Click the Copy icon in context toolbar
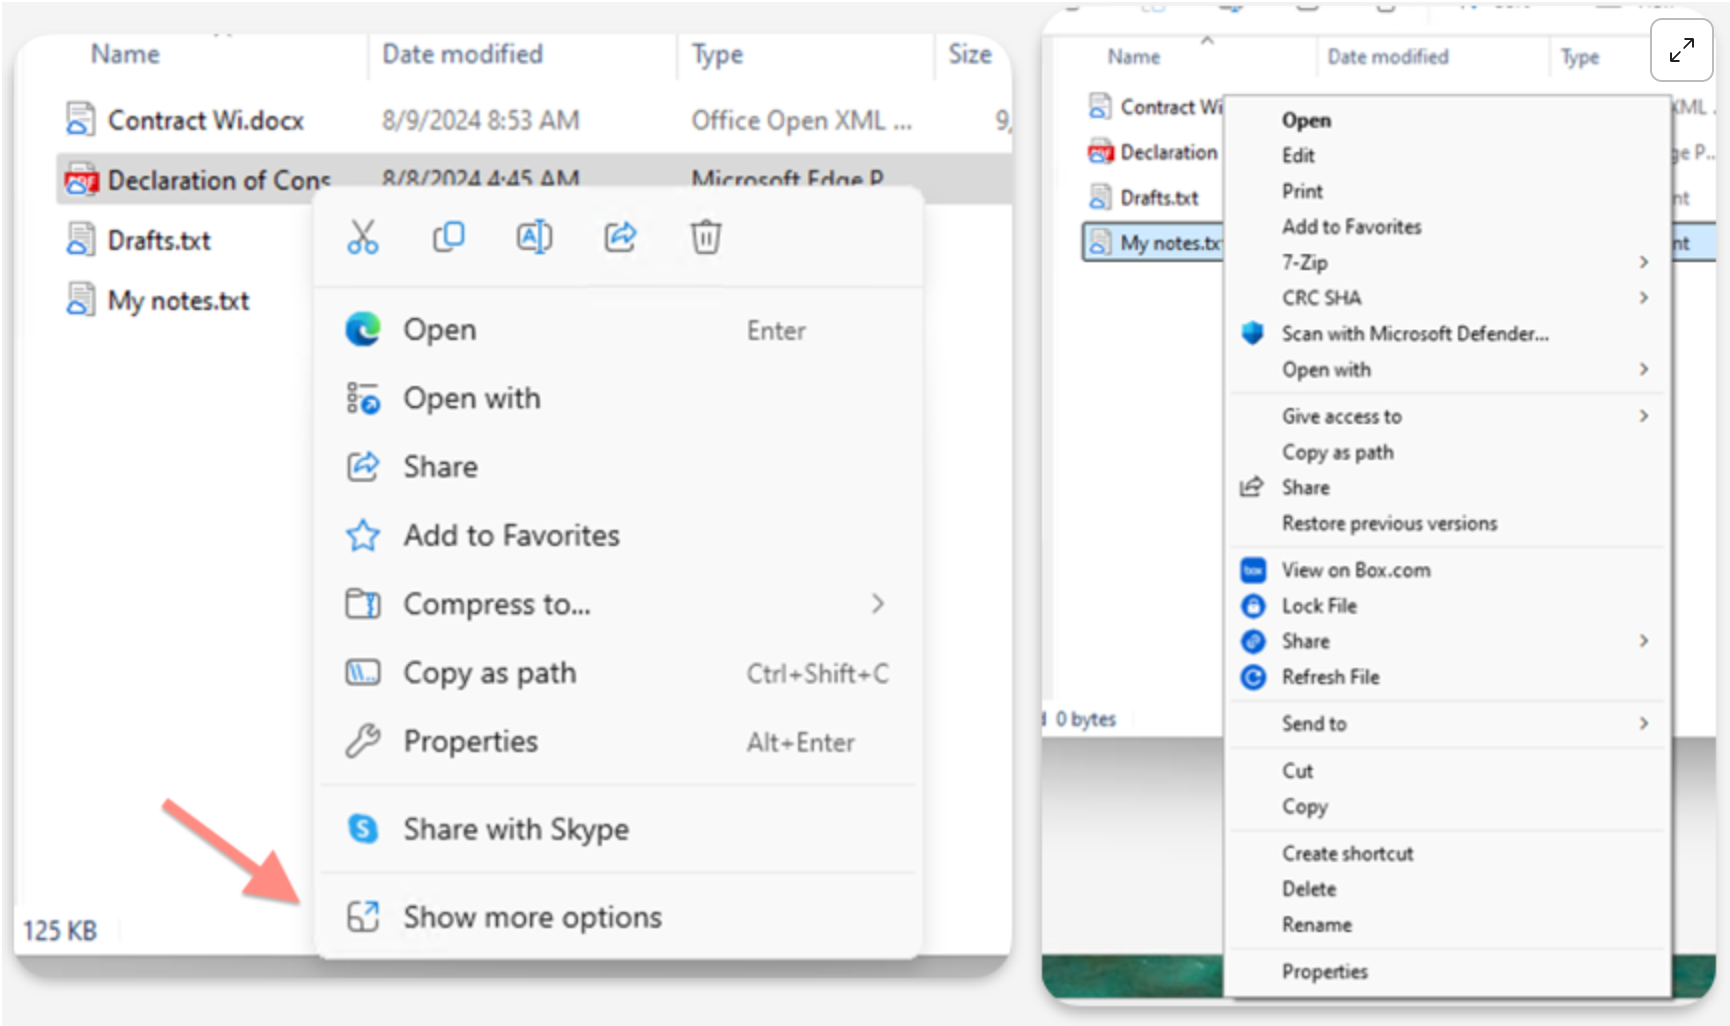Viewport: 1730px width, 1026px height. pos(448,237)
